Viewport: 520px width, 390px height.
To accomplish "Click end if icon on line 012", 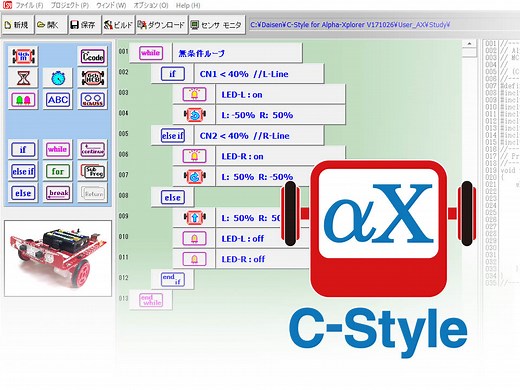I will tap(173, 280).
